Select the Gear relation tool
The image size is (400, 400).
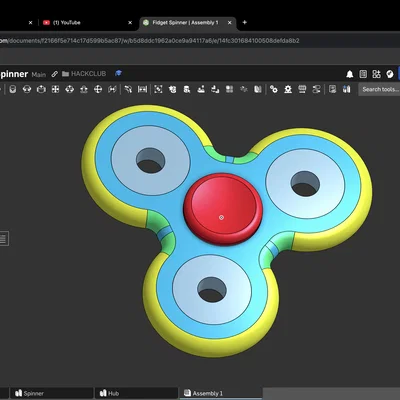(274, 89)
